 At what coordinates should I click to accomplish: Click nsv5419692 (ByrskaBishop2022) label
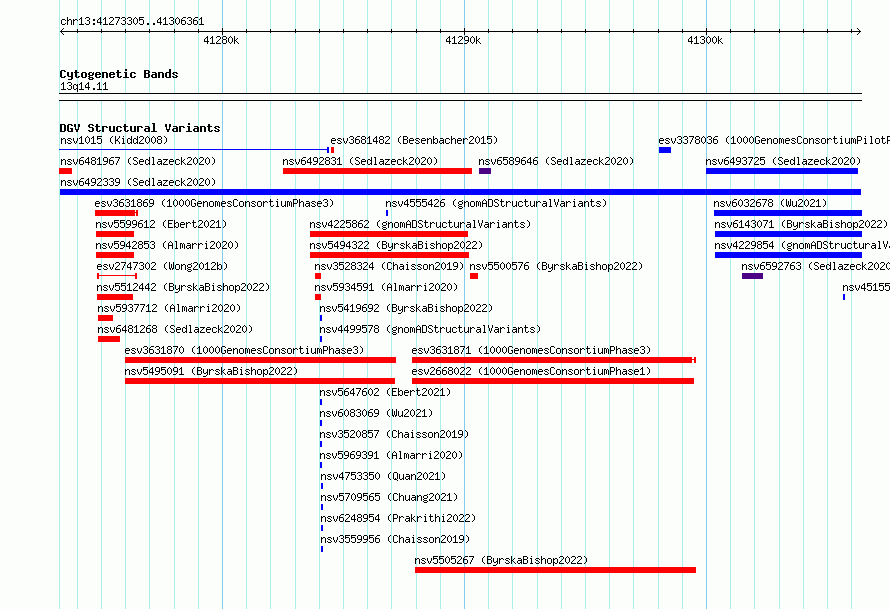tap(406, 308)
